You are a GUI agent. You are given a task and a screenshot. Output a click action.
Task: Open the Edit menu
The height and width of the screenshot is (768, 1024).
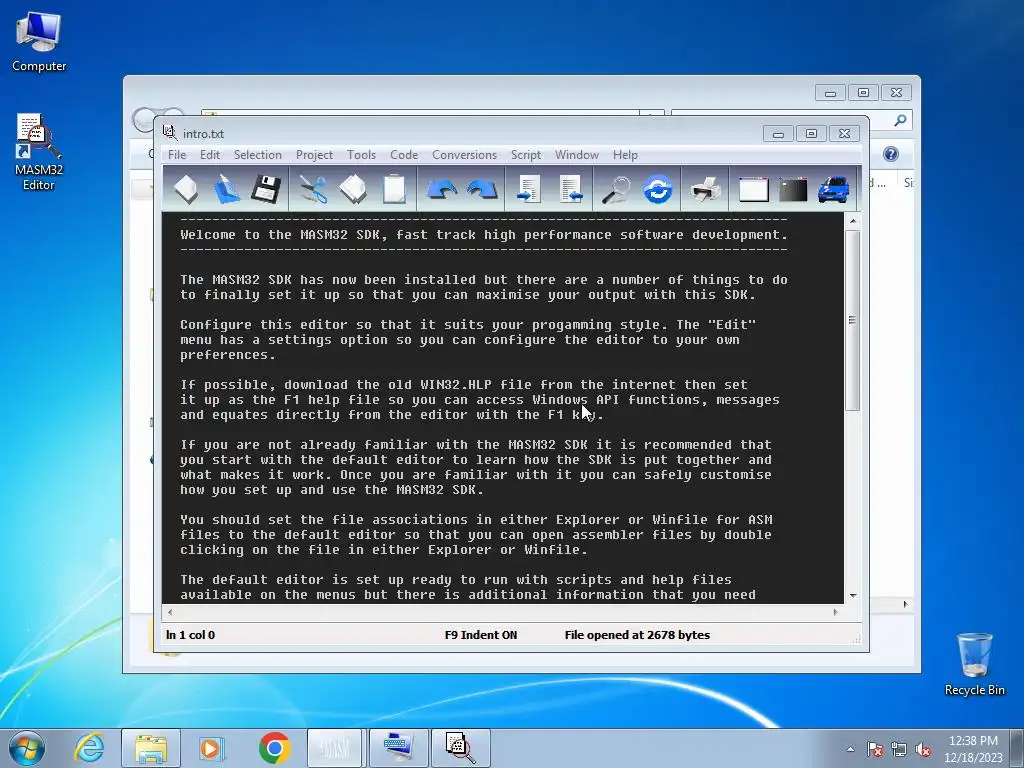tap(210, 155)
